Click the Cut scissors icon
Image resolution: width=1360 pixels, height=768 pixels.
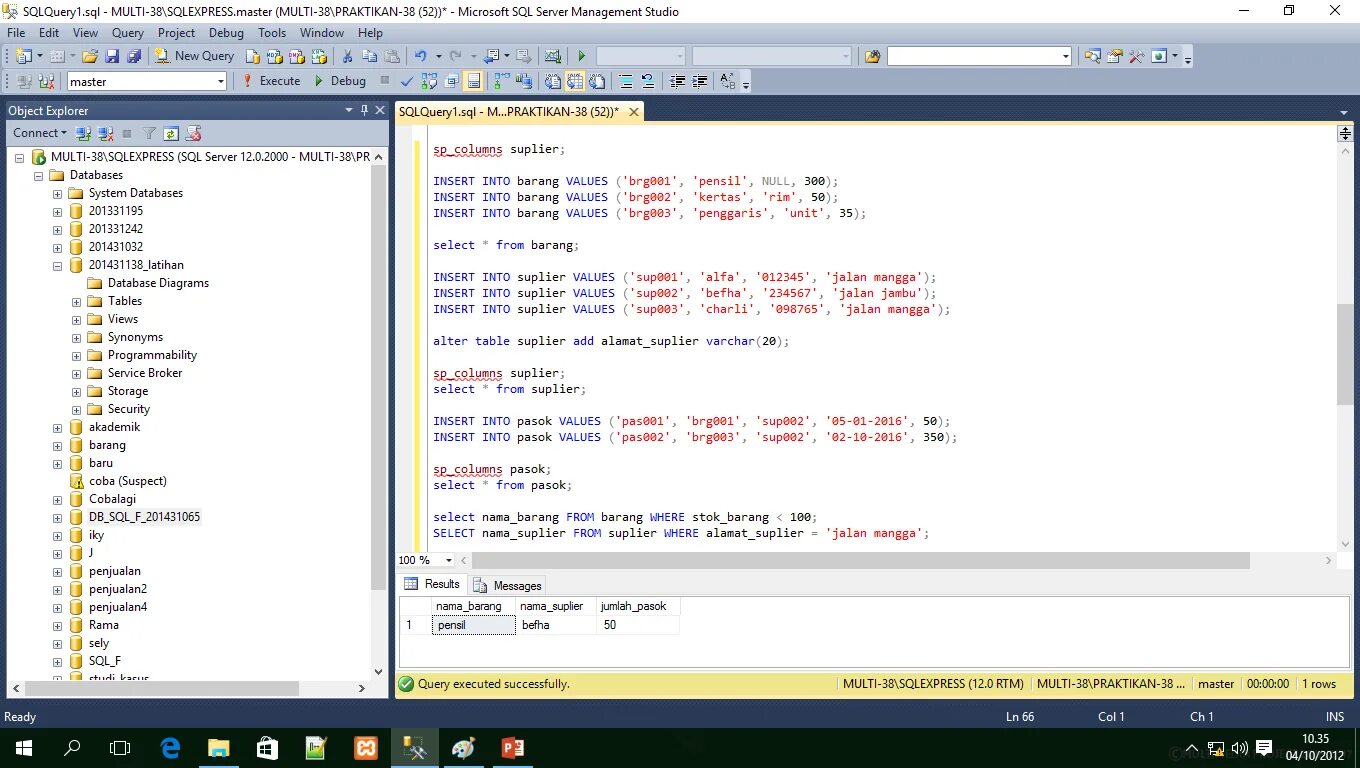(x=347, y=56)
